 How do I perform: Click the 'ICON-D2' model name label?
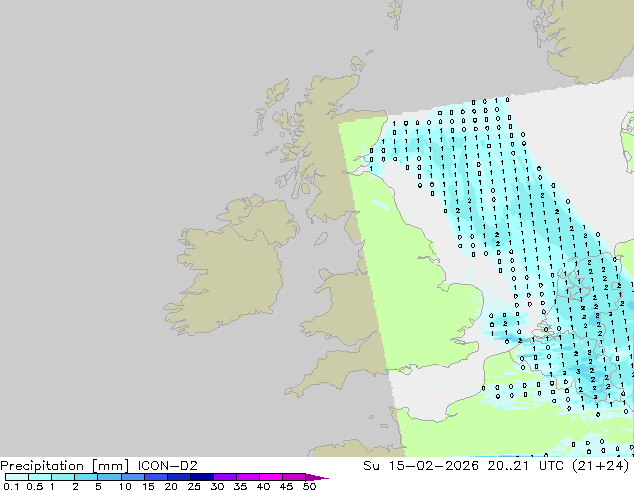coord(167,466)
